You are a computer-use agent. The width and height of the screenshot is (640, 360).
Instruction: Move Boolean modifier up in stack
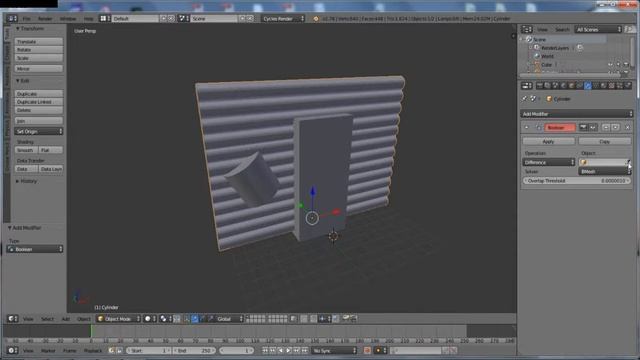[x=606, y=128]
